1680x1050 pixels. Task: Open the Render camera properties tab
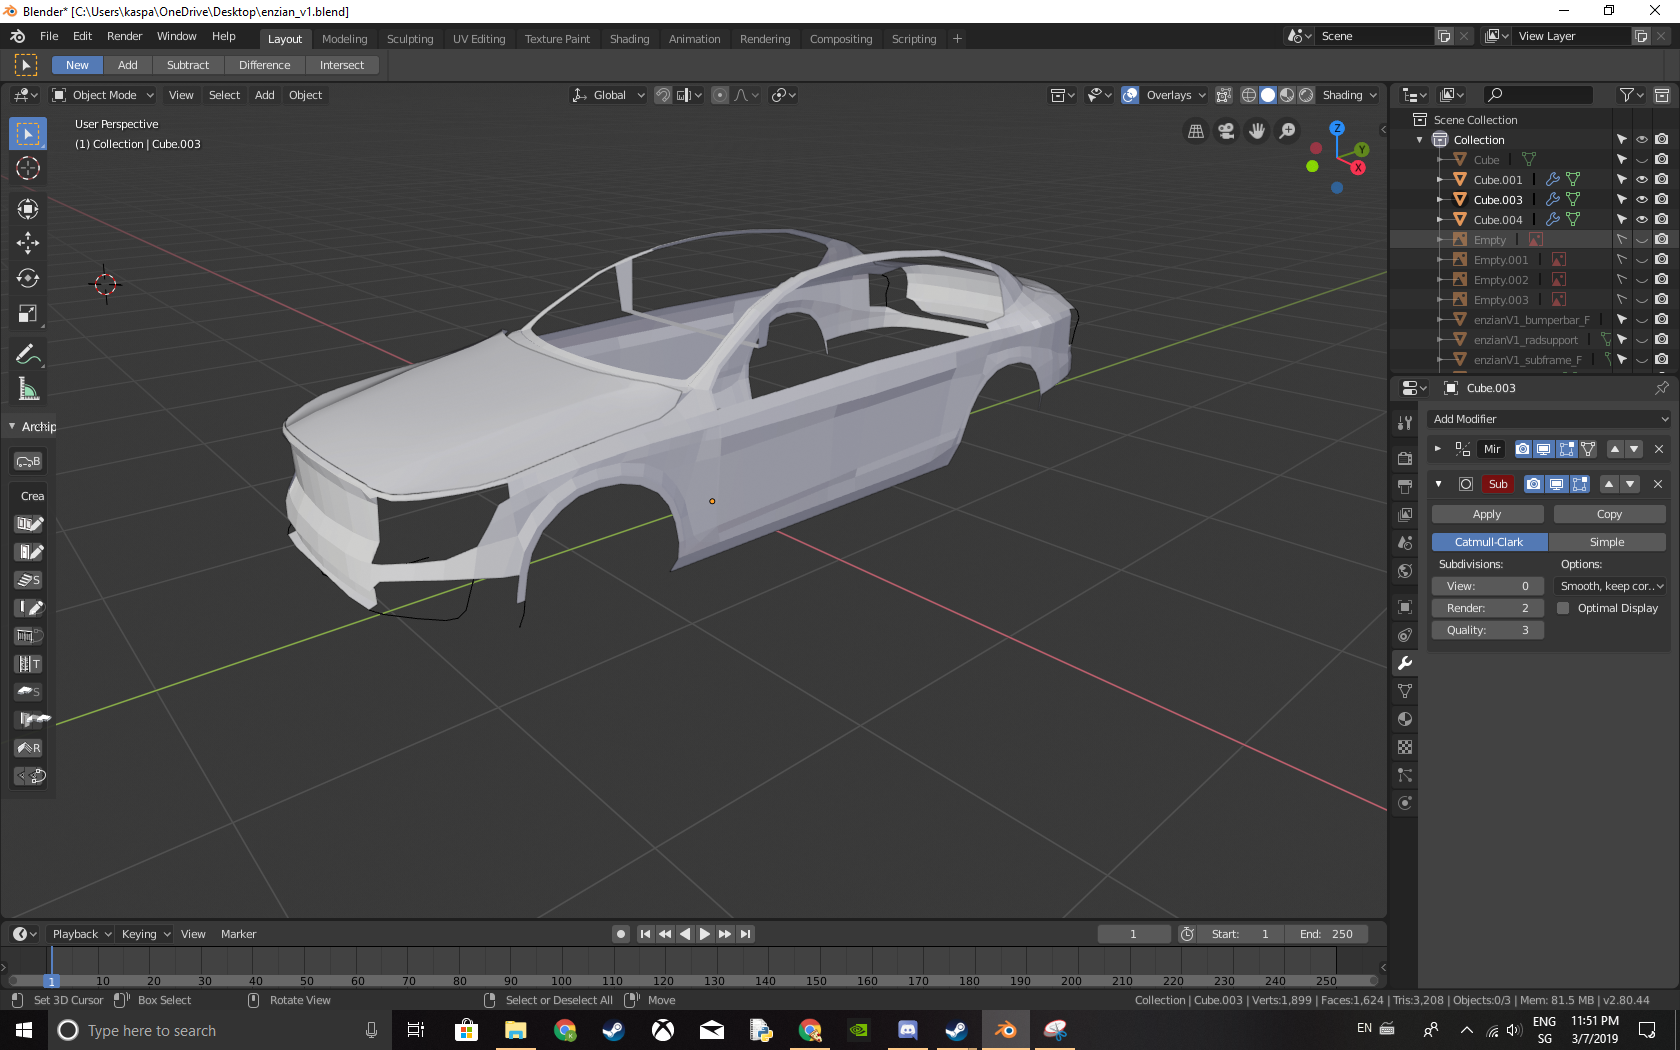point(1405,458)
